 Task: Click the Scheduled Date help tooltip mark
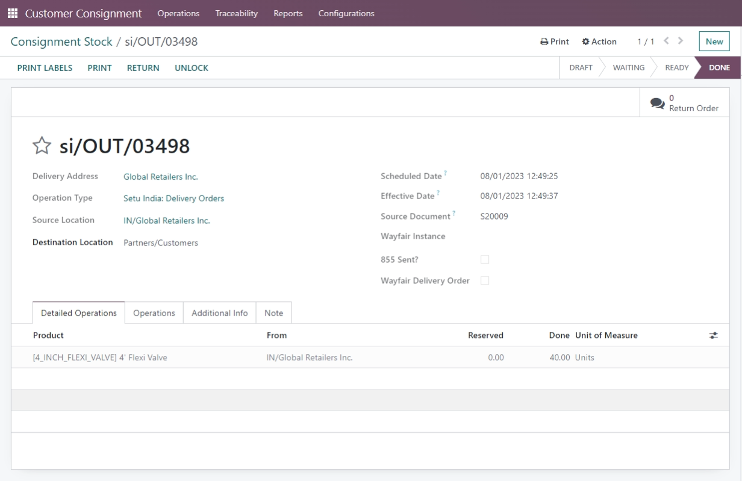[445, 173]
